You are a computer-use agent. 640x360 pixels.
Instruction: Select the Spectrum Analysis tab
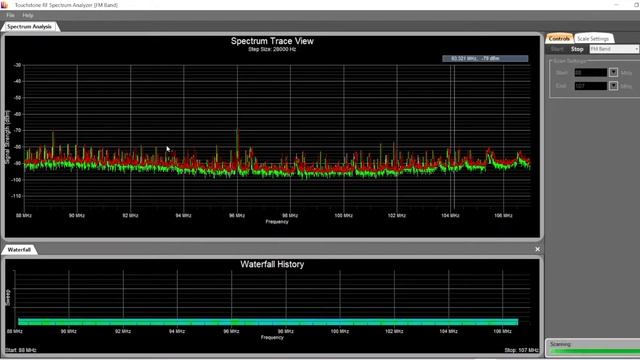(29, 27)
